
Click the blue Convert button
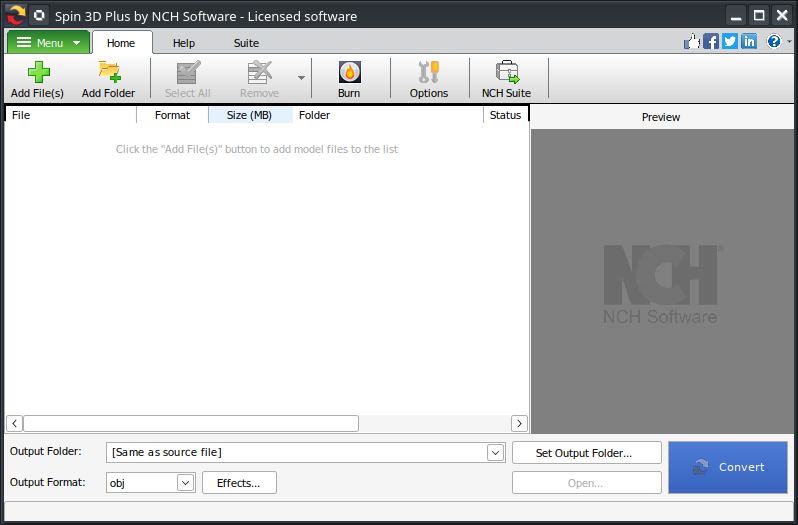point(728,467)
